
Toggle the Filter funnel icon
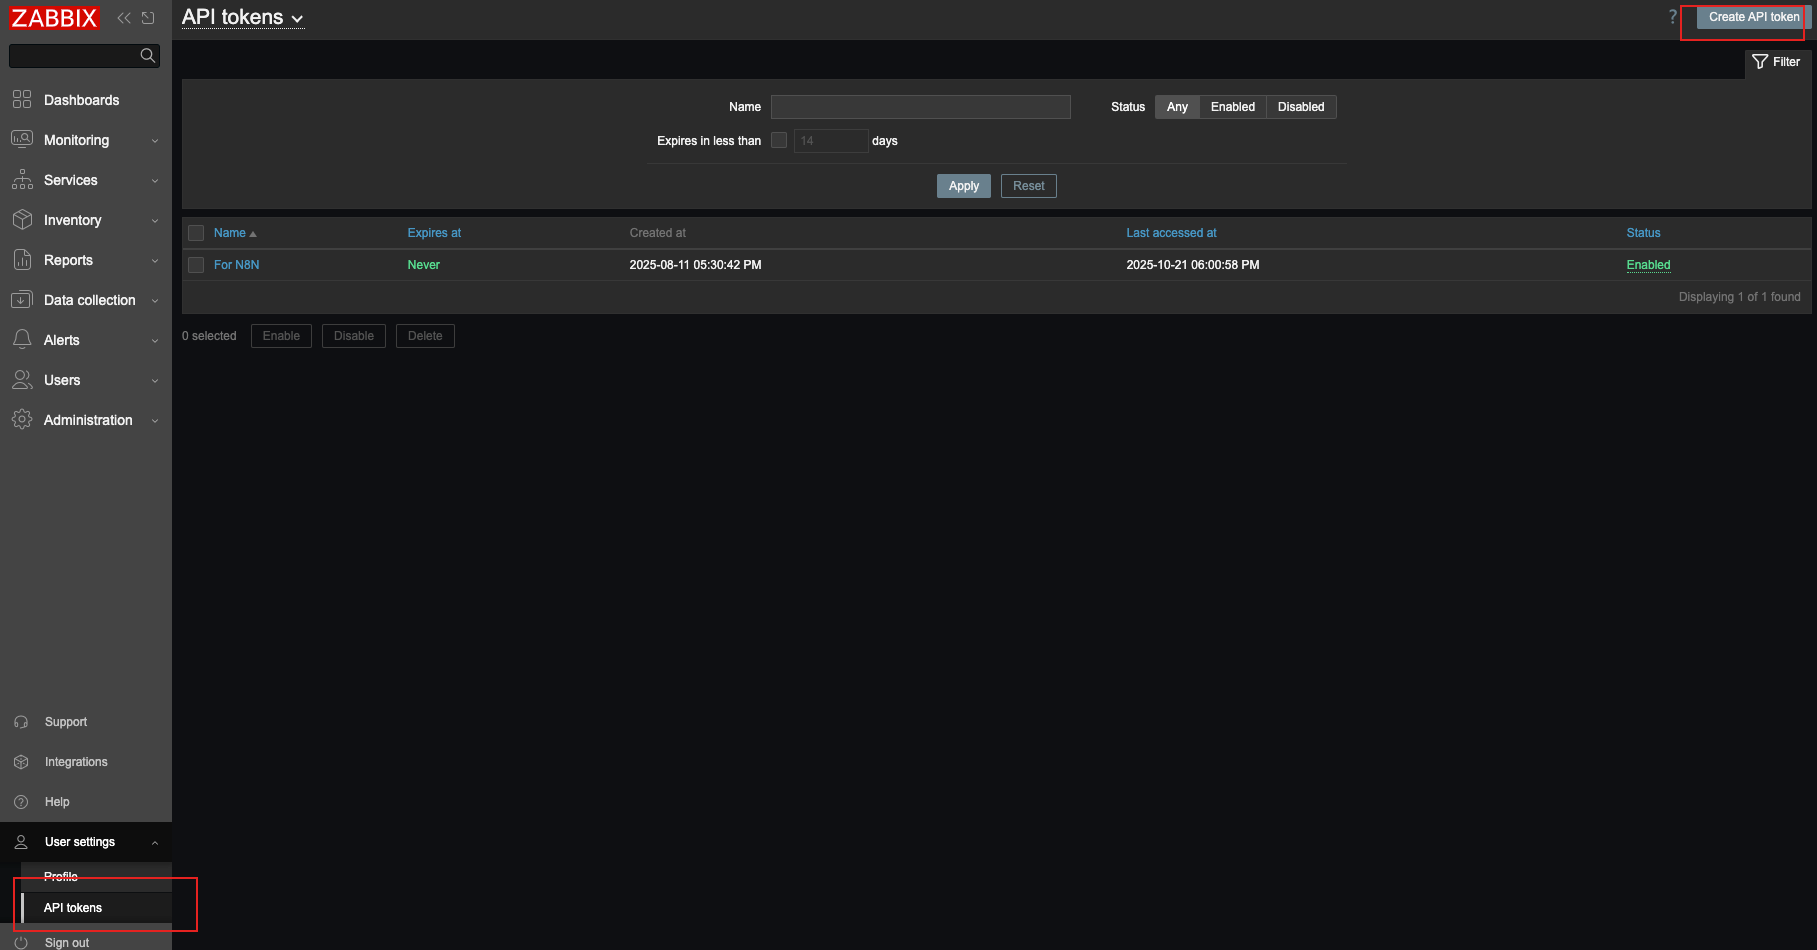click(1761, 62)
